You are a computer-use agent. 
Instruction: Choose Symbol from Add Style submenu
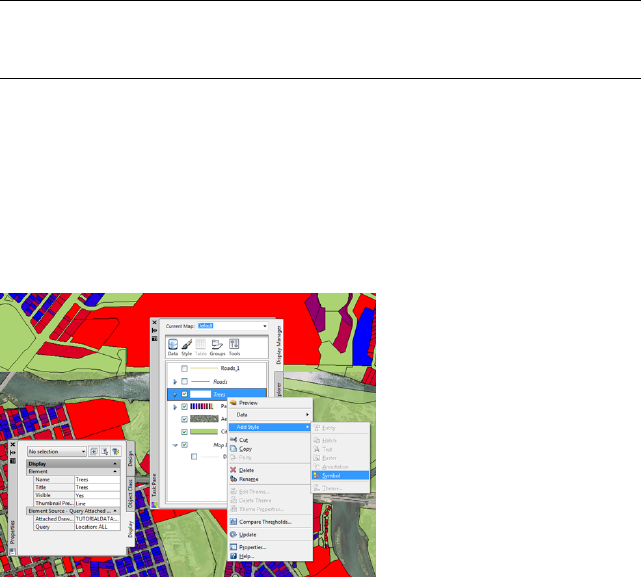(341, 475)
